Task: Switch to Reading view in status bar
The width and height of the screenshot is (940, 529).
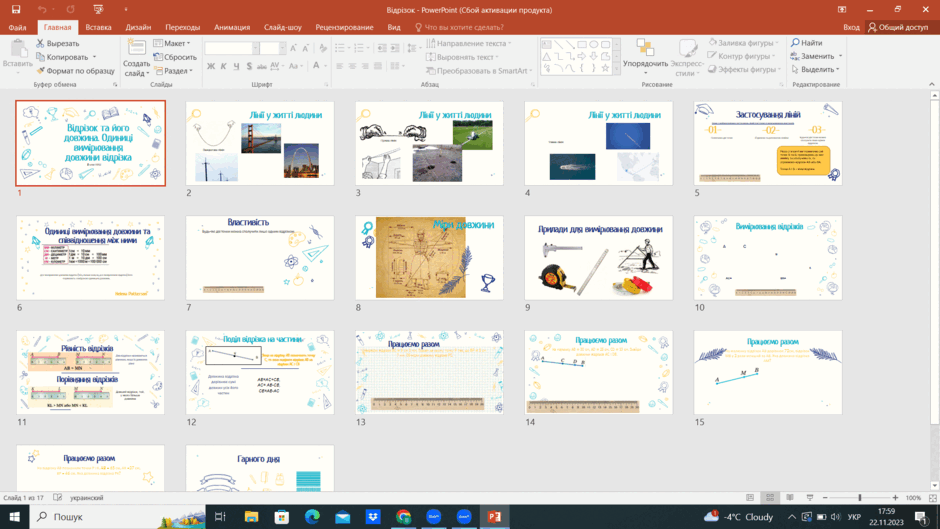Action: tap(790, 498)
